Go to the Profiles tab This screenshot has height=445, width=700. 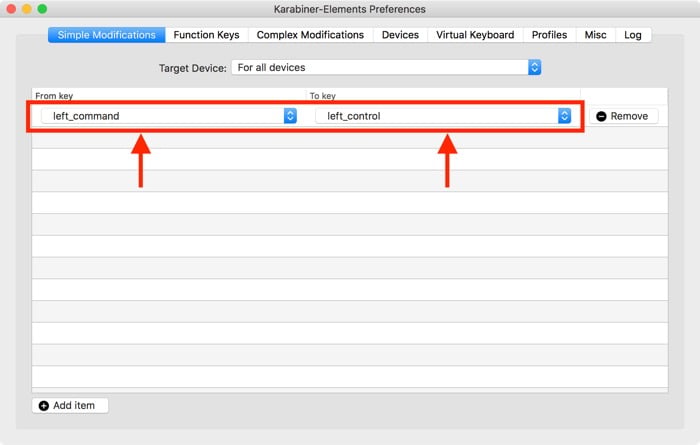click(549, 35)
